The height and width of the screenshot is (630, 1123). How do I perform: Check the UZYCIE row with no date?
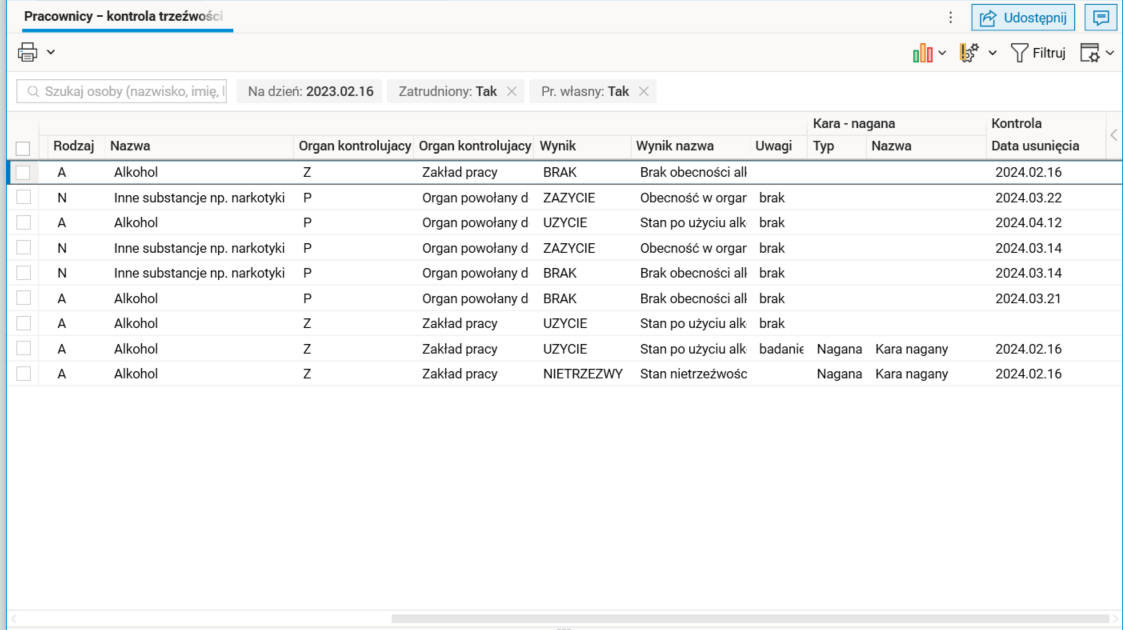coord(23,324)
